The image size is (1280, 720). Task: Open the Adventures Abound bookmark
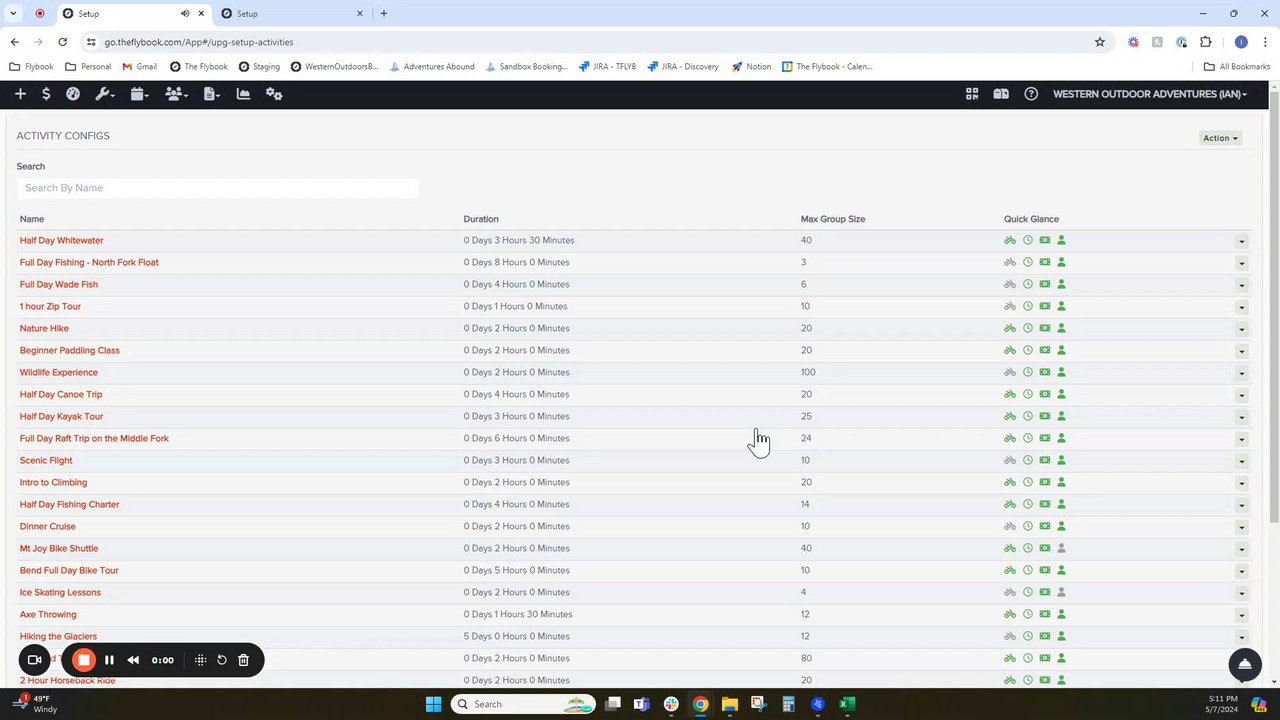tap(432, 67)
